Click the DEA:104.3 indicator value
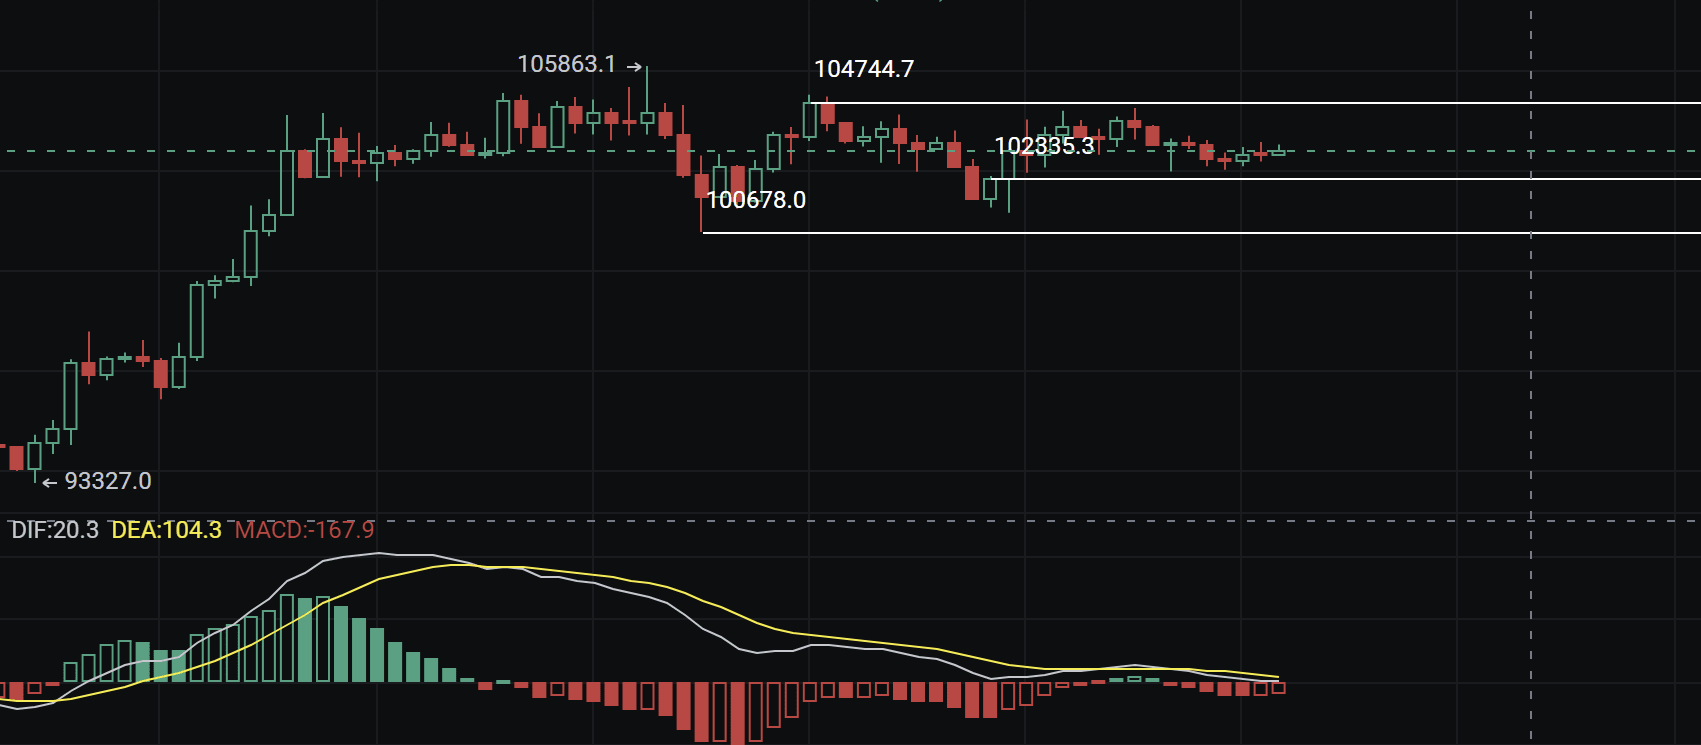The image size is (1701, 745). (166, 530)
